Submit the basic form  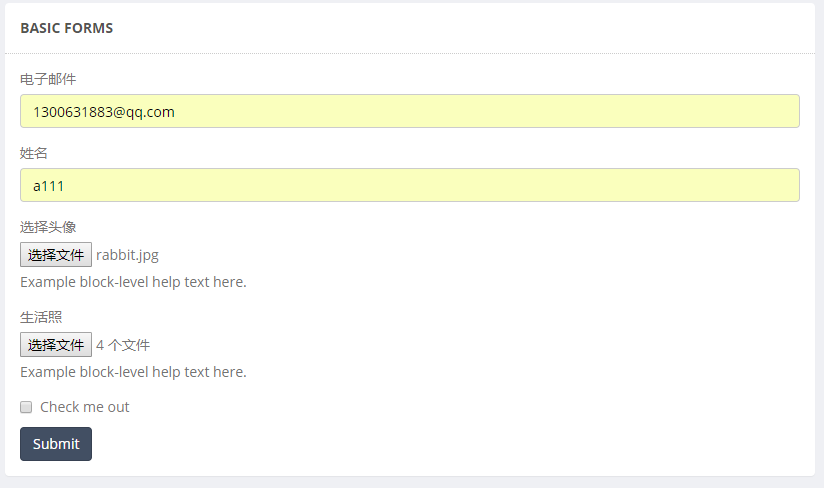(x=56, y=444)
